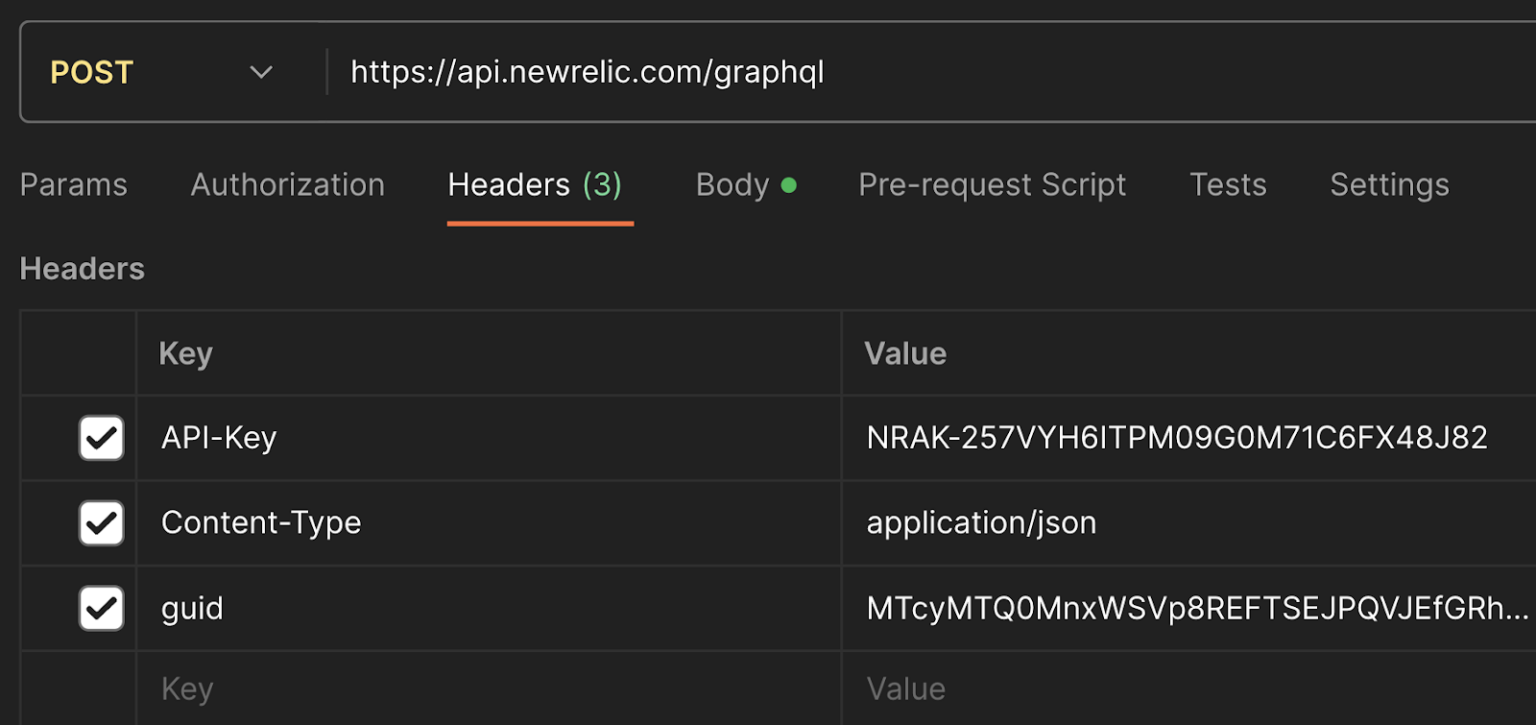Screen dimensions: 1536x725
Task: Disable the API-Key header checkbox
Action: (101, 438)
